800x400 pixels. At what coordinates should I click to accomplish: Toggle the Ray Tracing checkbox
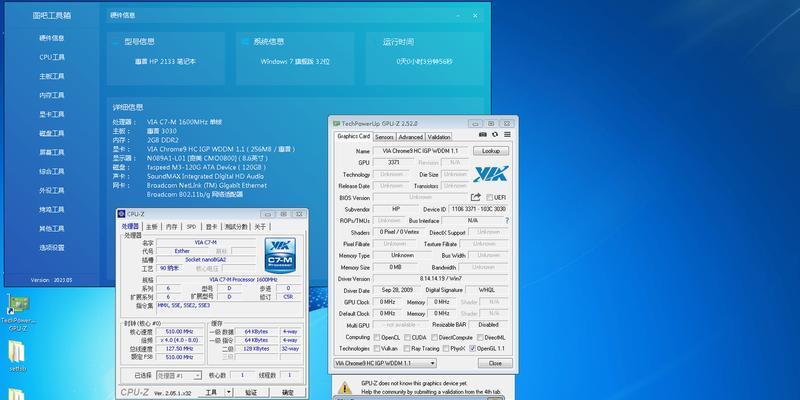tap(407, 348)
